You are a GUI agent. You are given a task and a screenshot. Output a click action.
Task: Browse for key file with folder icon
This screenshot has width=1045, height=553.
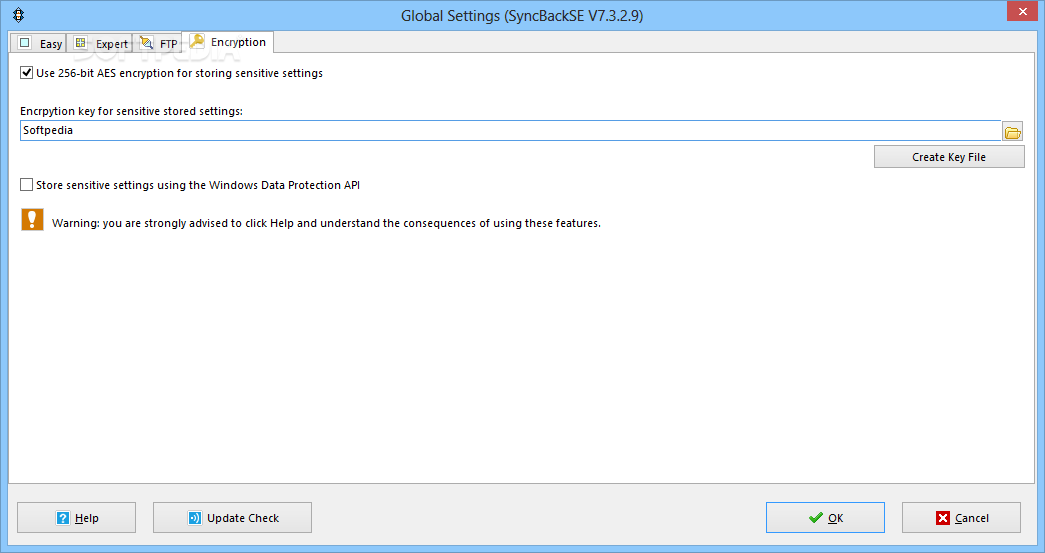click(x=1012, y=132)
